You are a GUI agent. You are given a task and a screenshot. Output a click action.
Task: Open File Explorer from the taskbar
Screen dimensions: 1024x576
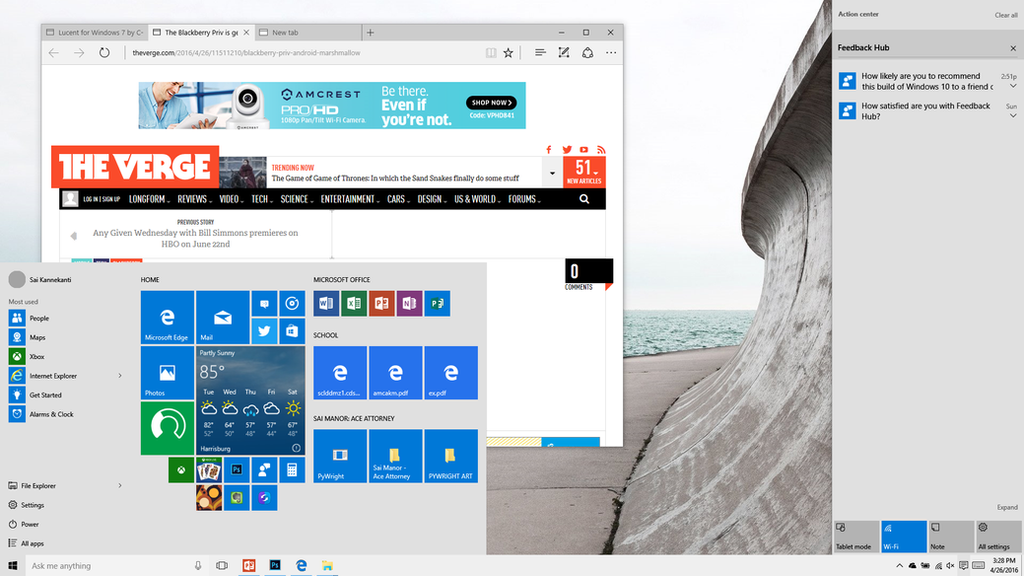[x=327, y=566]
